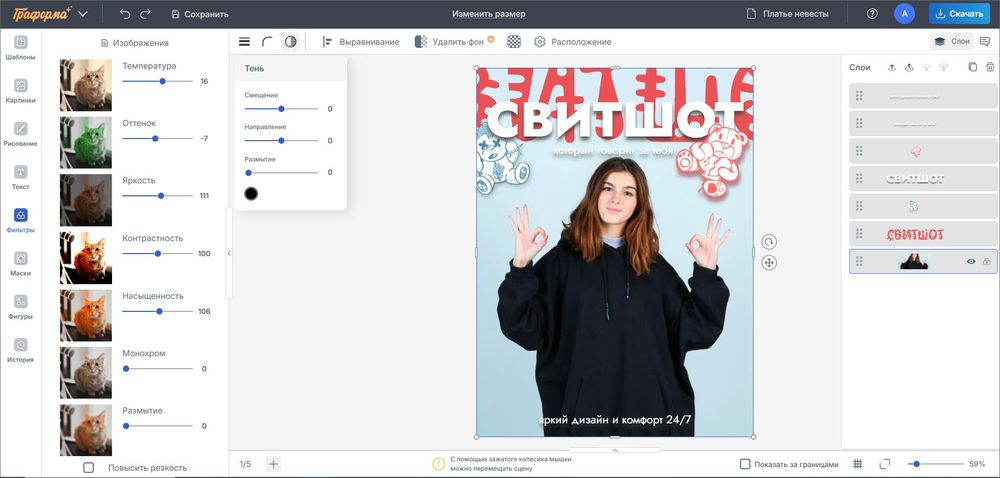Open the Фильтры sidebar section
Screen dimensions: 1000x478
click(20, 221)
